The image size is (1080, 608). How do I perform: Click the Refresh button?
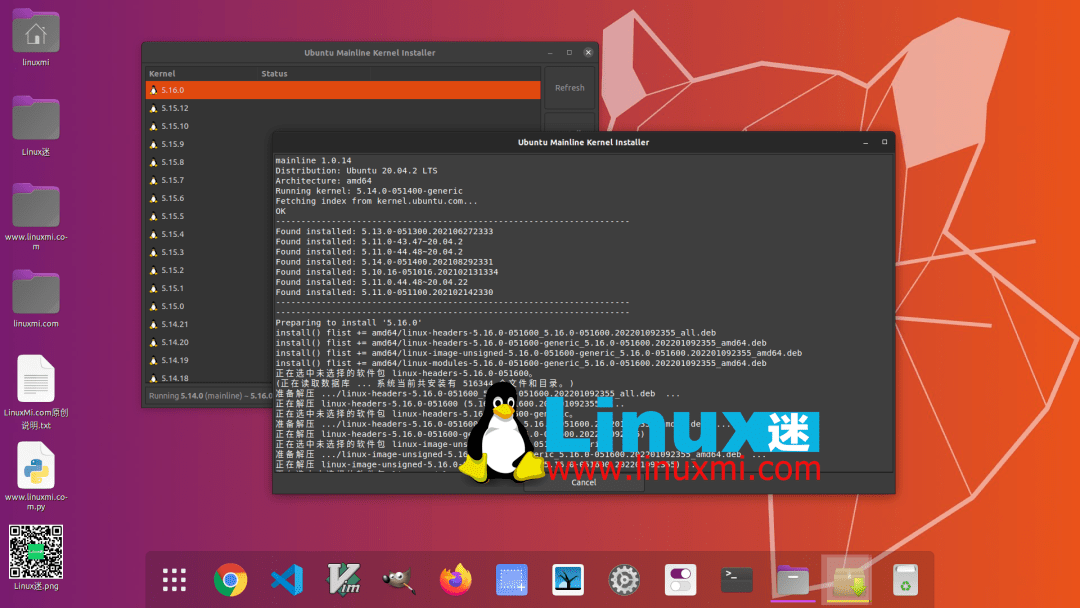[x=569, y=88]
